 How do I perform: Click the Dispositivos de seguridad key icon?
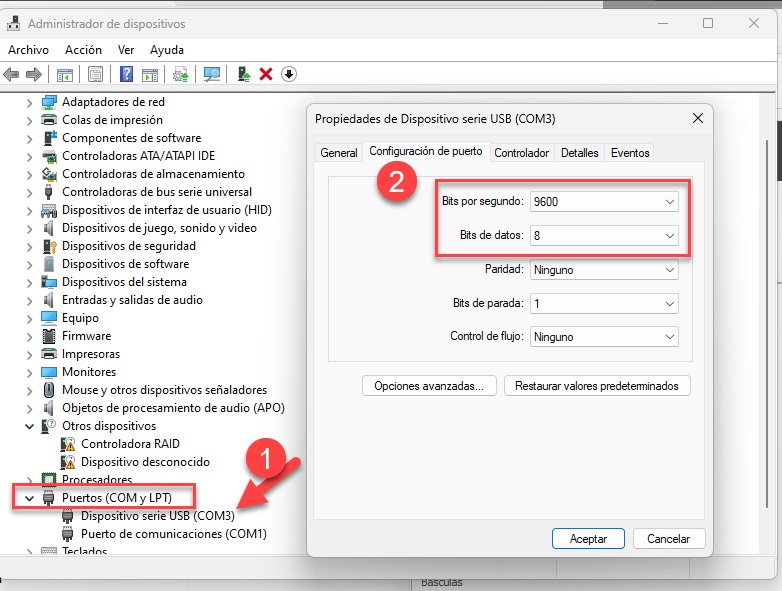point(49,246)
